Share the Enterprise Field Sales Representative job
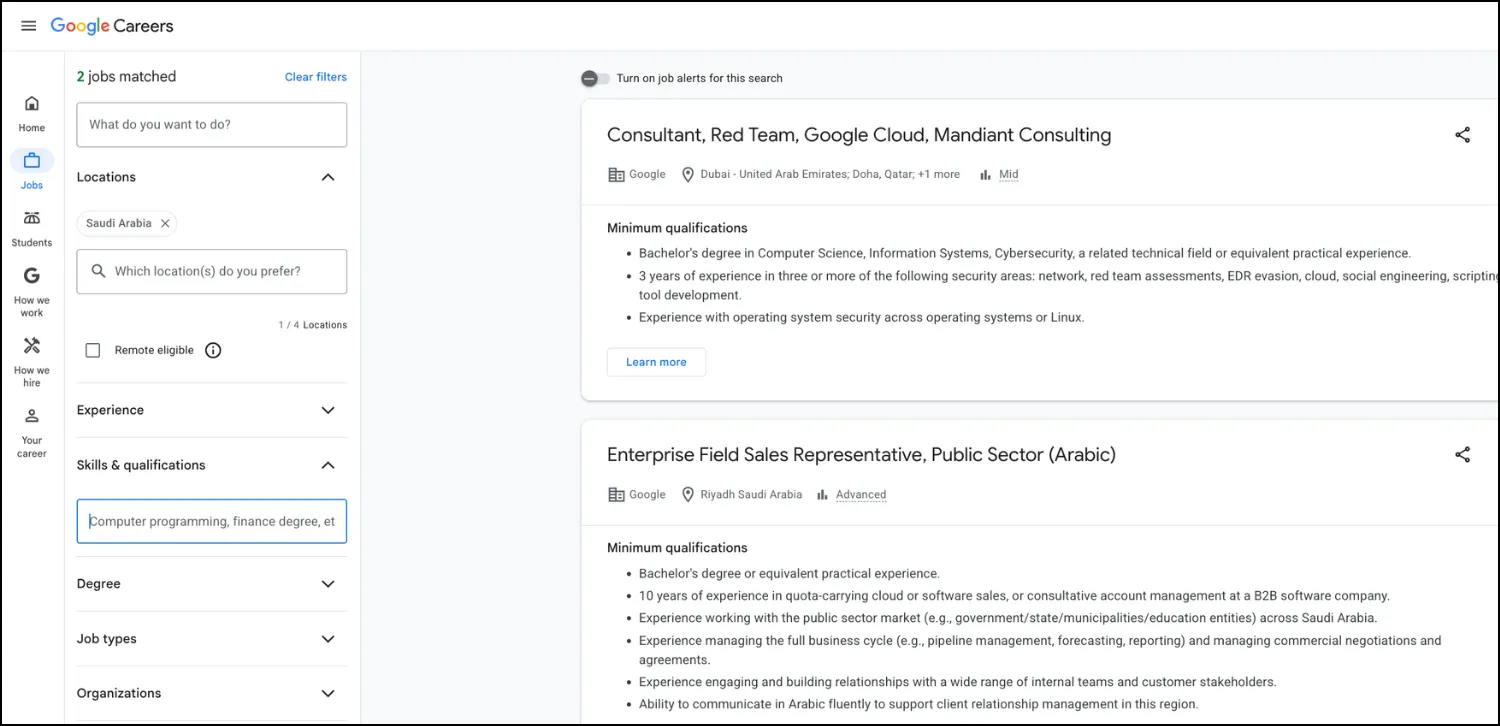Screen dimensions: 1500x726 pyautogui.click(x=1462, y=455)
